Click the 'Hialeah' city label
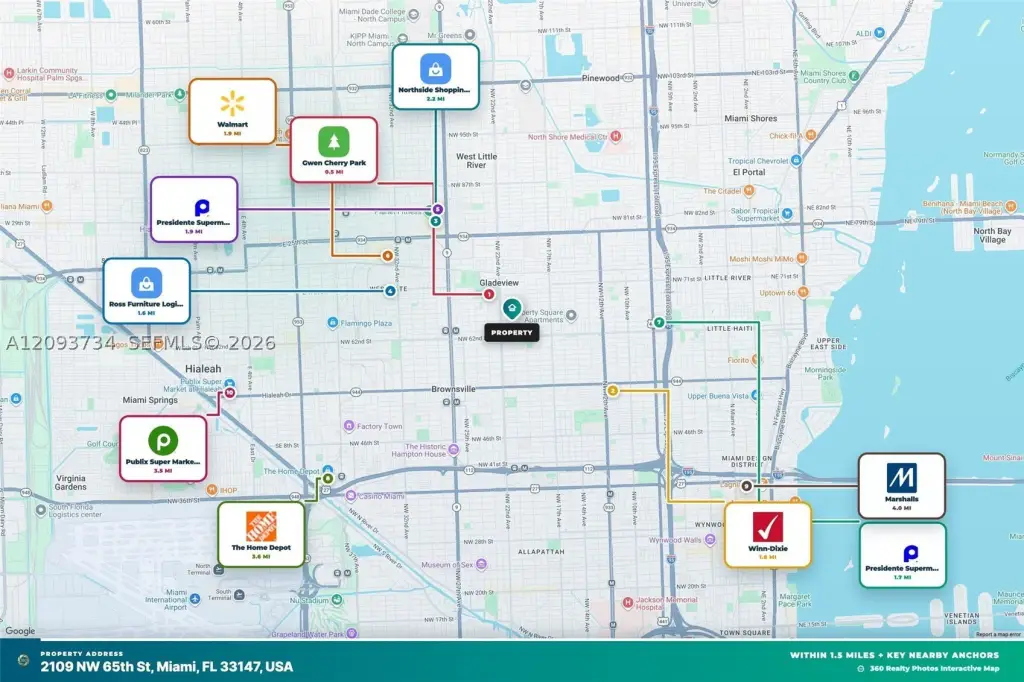The image size is (1024, 682). pos(203,369)
